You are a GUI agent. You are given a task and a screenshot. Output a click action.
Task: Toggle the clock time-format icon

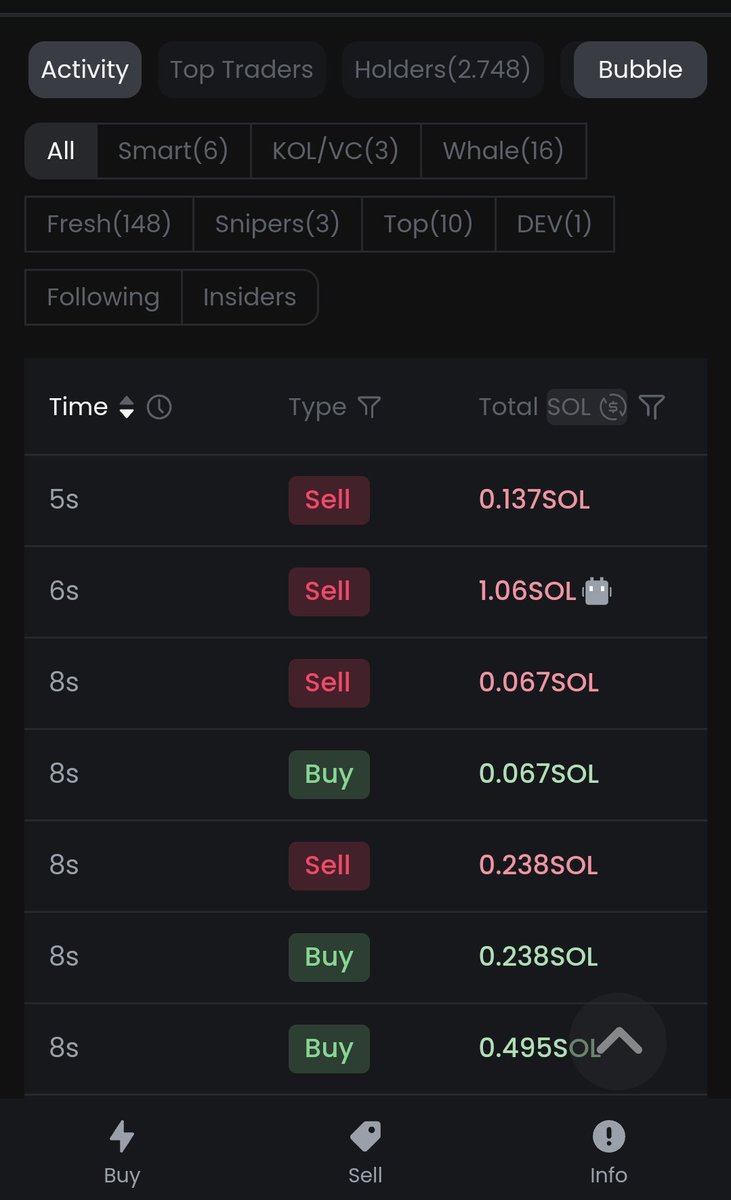click(x=159, y=407)
